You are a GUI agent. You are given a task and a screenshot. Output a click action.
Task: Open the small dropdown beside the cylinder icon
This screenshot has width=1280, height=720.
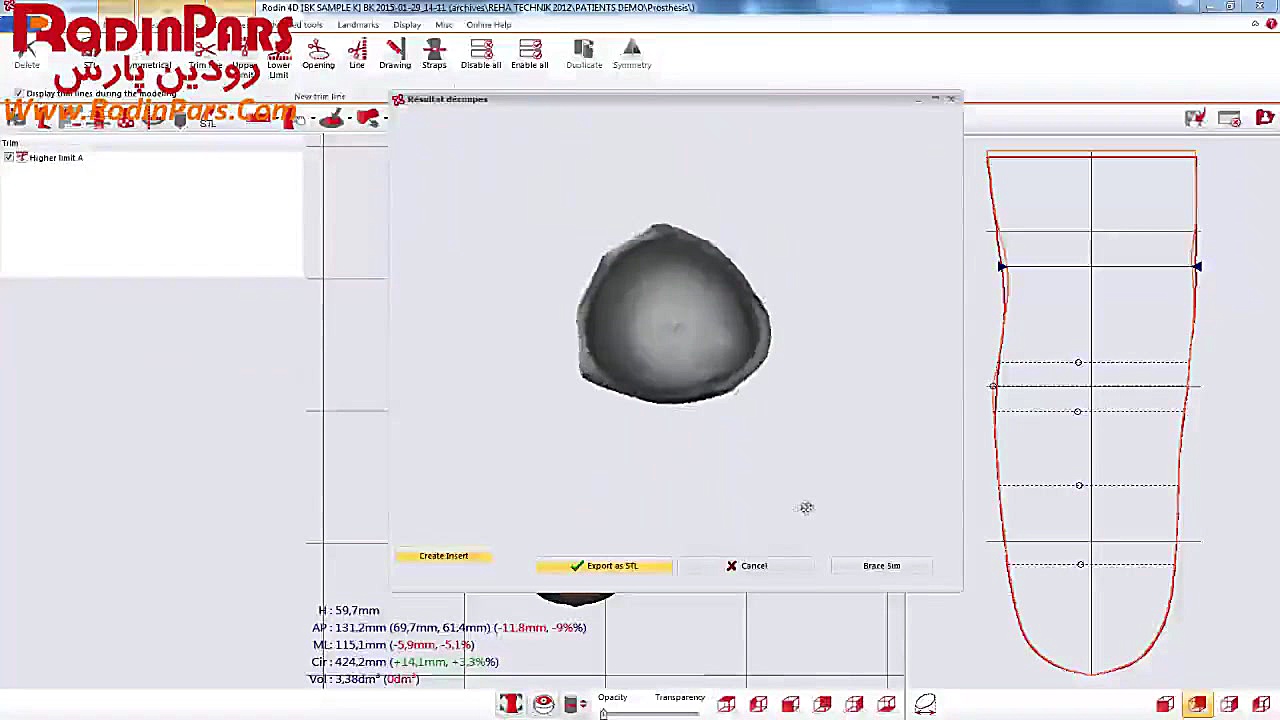coord(583,703)
